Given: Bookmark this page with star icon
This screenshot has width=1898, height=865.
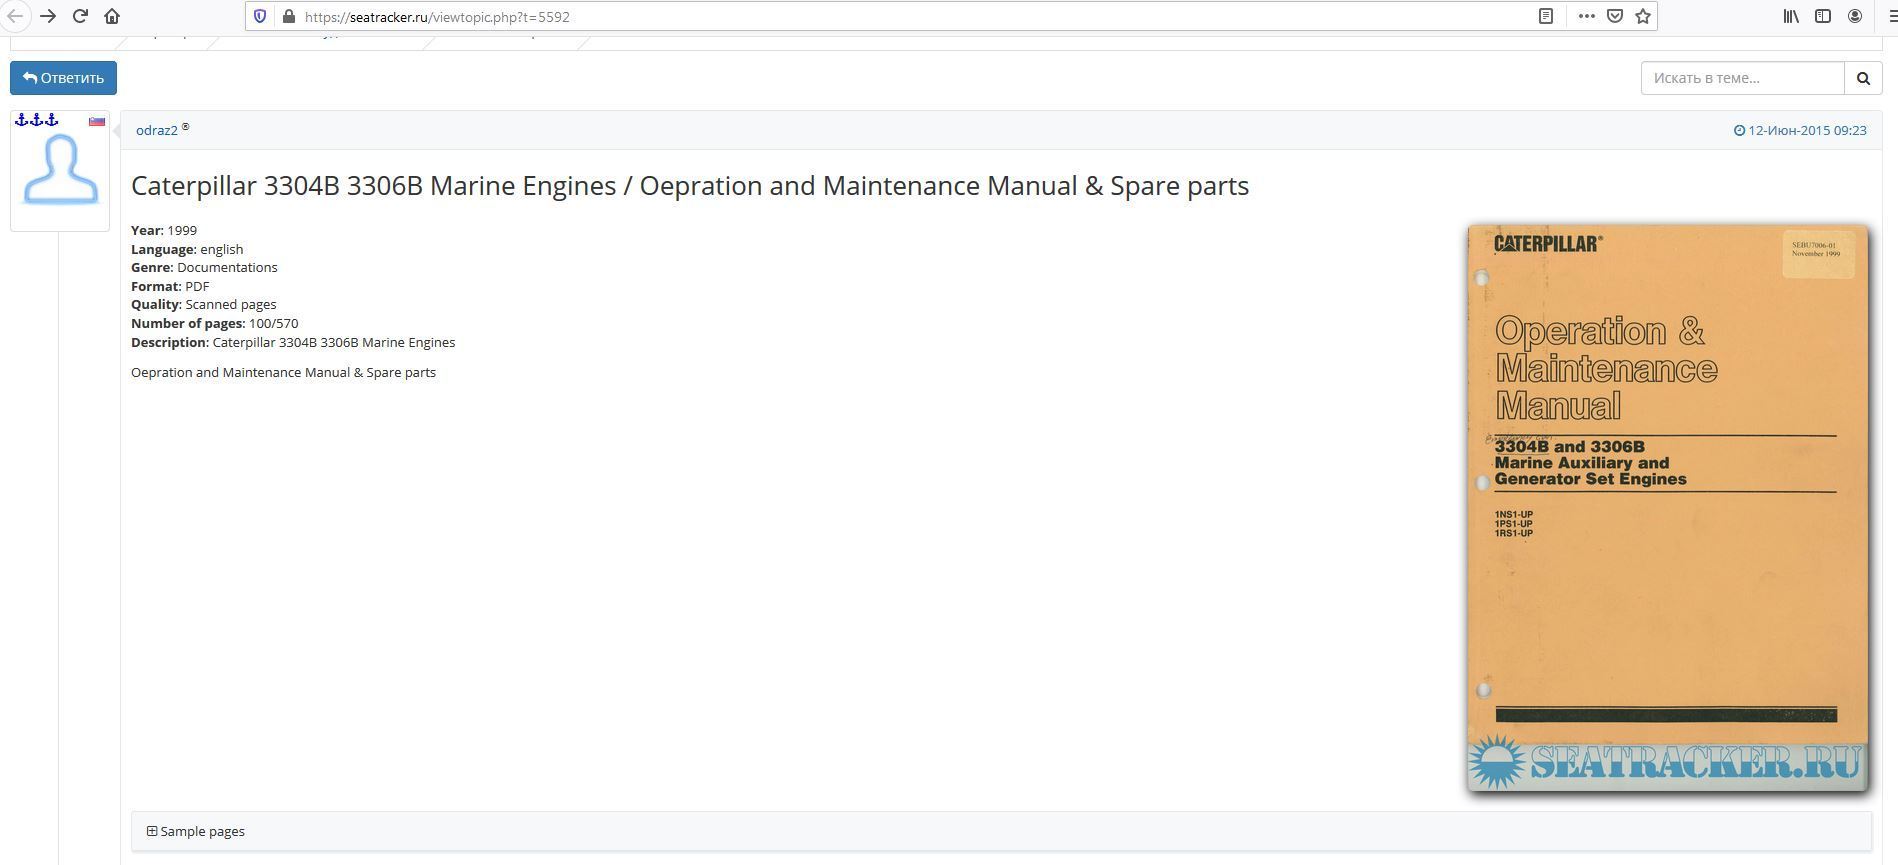Looking at the screenshot, I should coord(1642,16).
